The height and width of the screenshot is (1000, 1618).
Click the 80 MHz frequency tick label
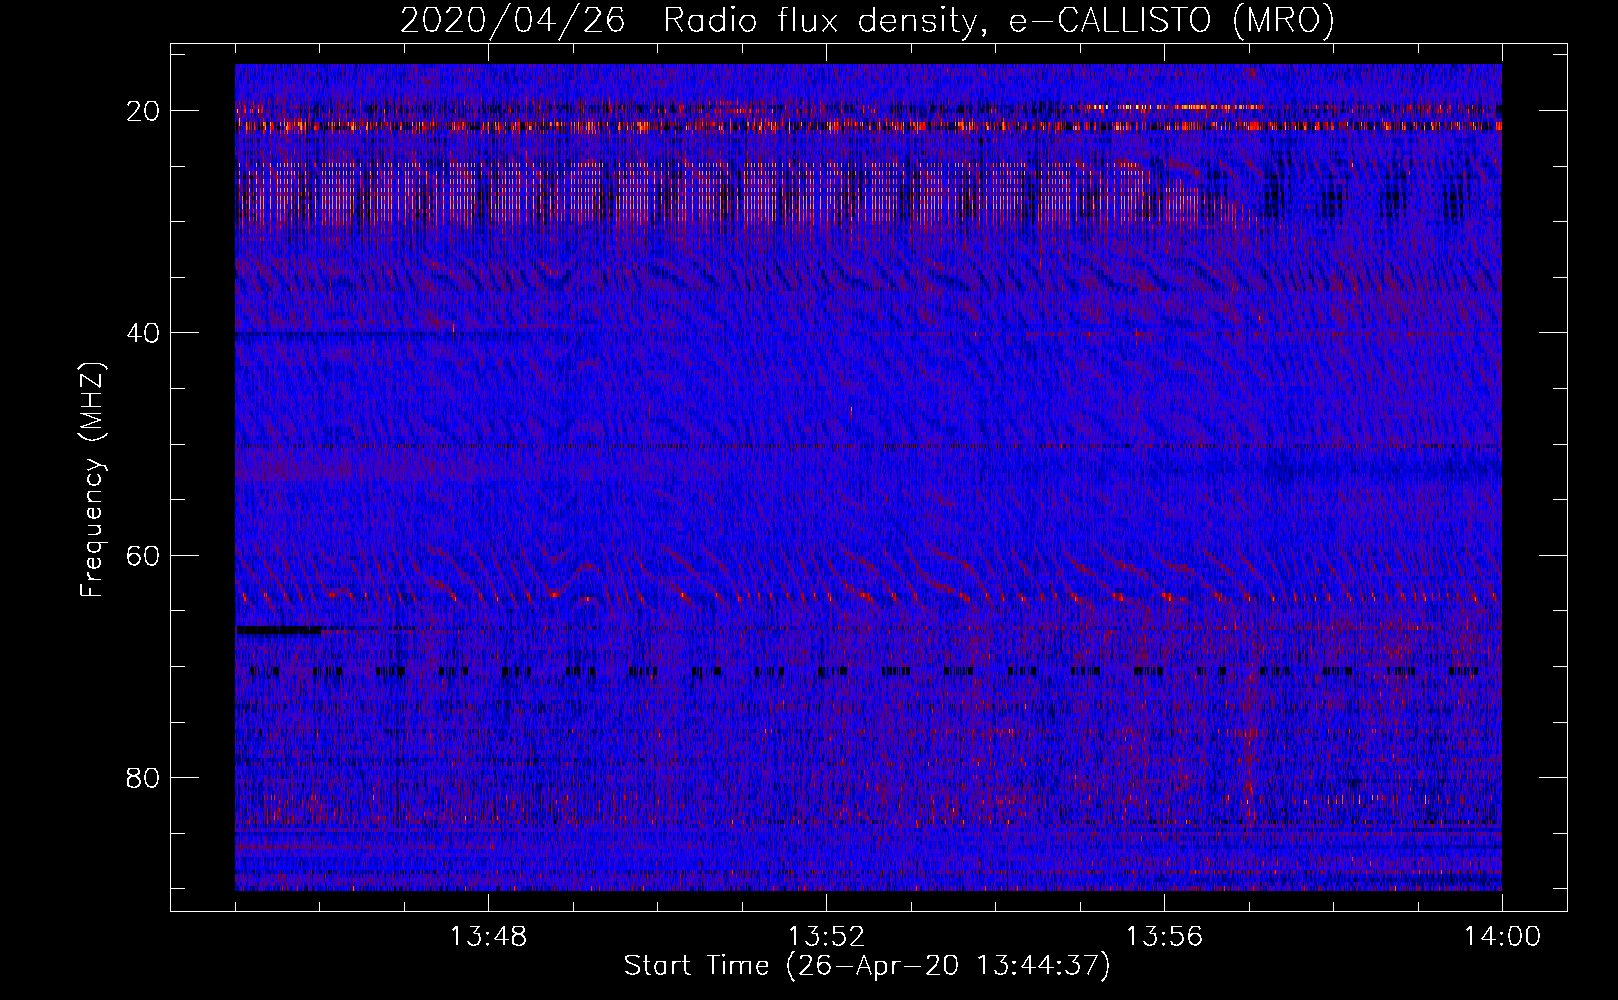pyautogui.click(x=144, y=777)
